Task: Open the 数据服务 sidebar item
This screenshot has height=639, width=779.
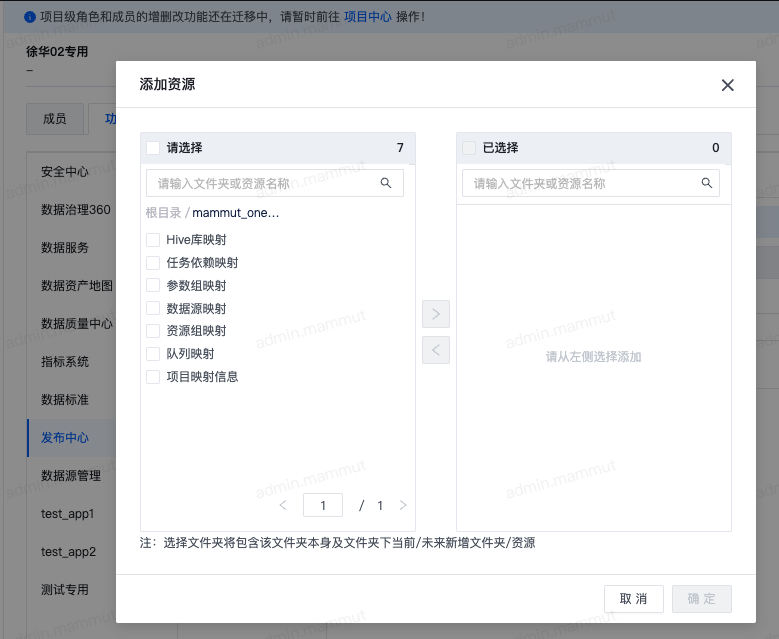Action: coord(65,247)
